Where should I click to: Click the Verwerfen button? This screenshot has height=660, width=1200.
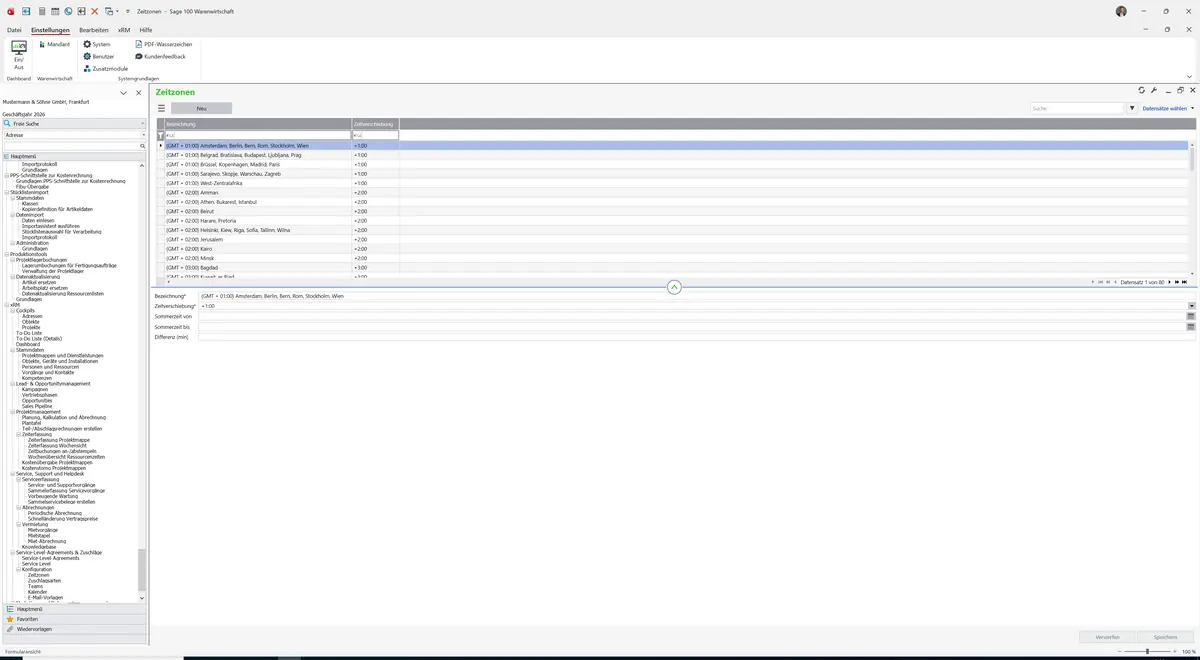pos(1107,636)
